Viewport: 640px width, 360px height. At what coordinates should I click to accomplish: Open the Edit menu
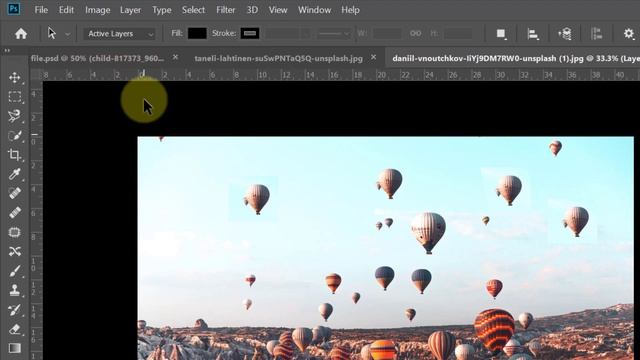pyautogui.click(x=66, y=10)
